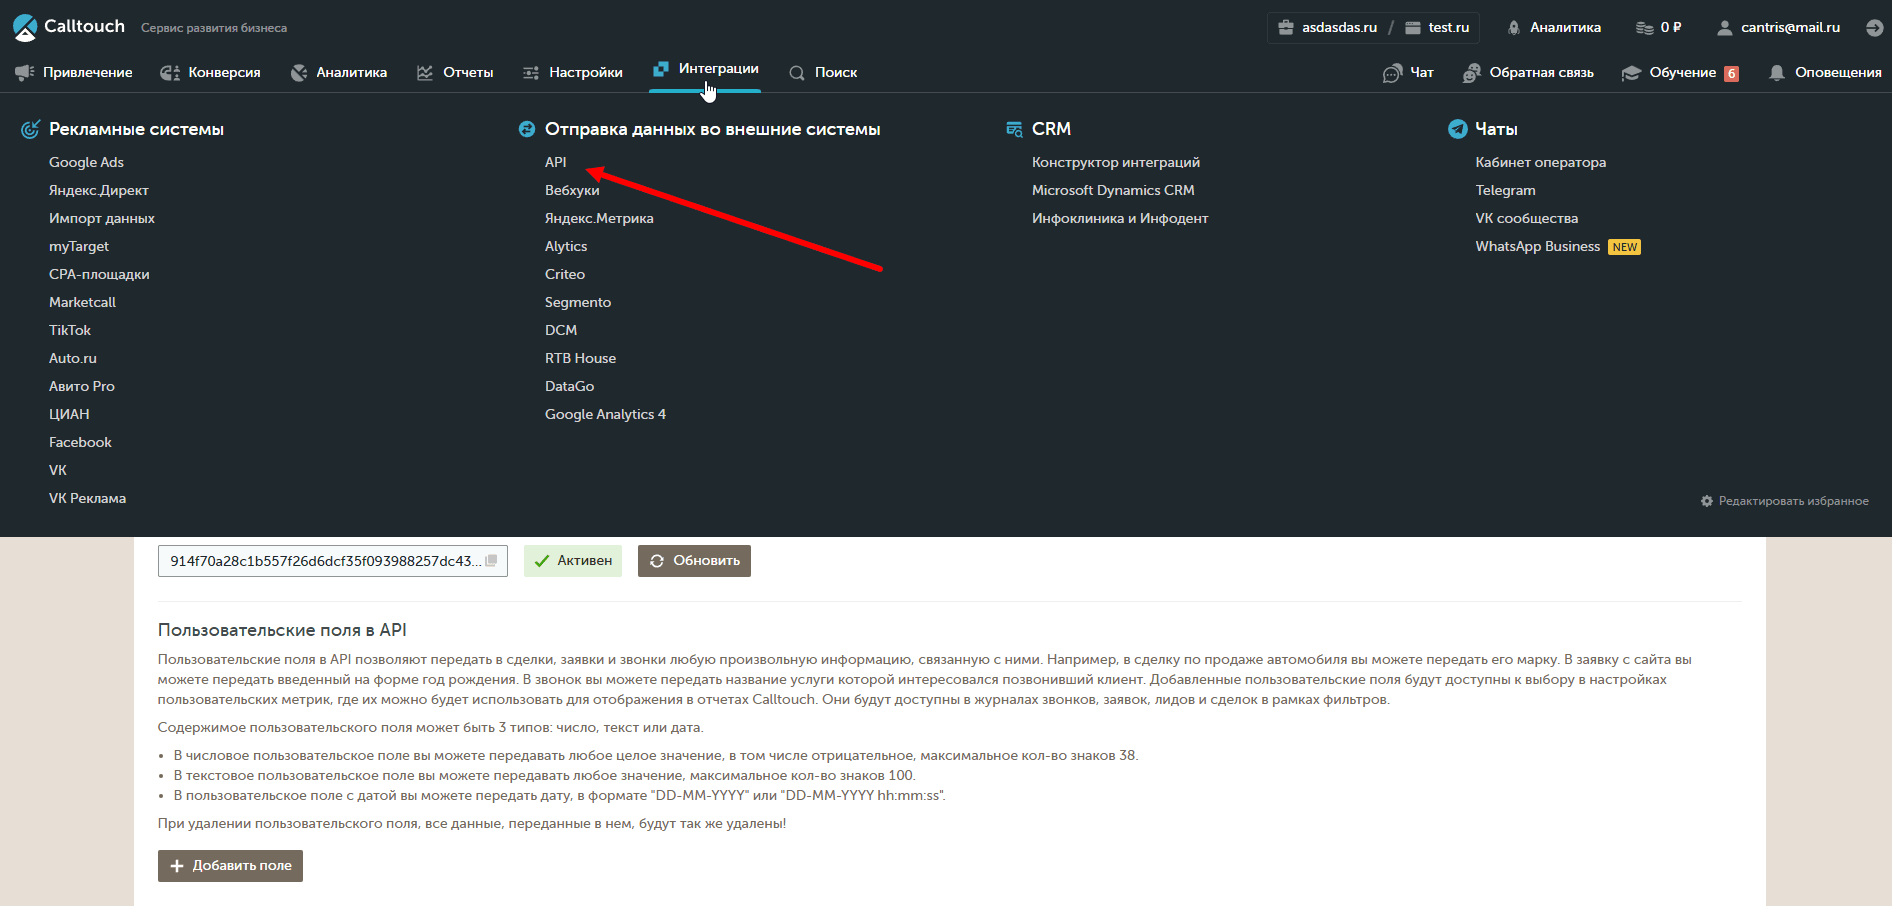Click the Обновить button
This screenshot has width=1892, height=906.
[694, 561]
